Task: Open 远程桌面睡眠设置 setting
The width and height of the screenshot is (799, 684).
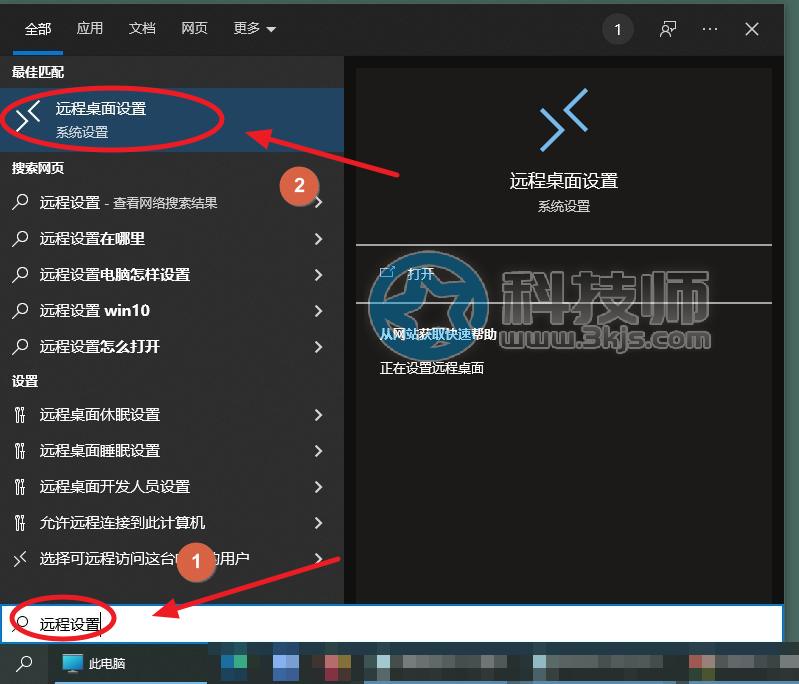Action: tap(172, 451)
